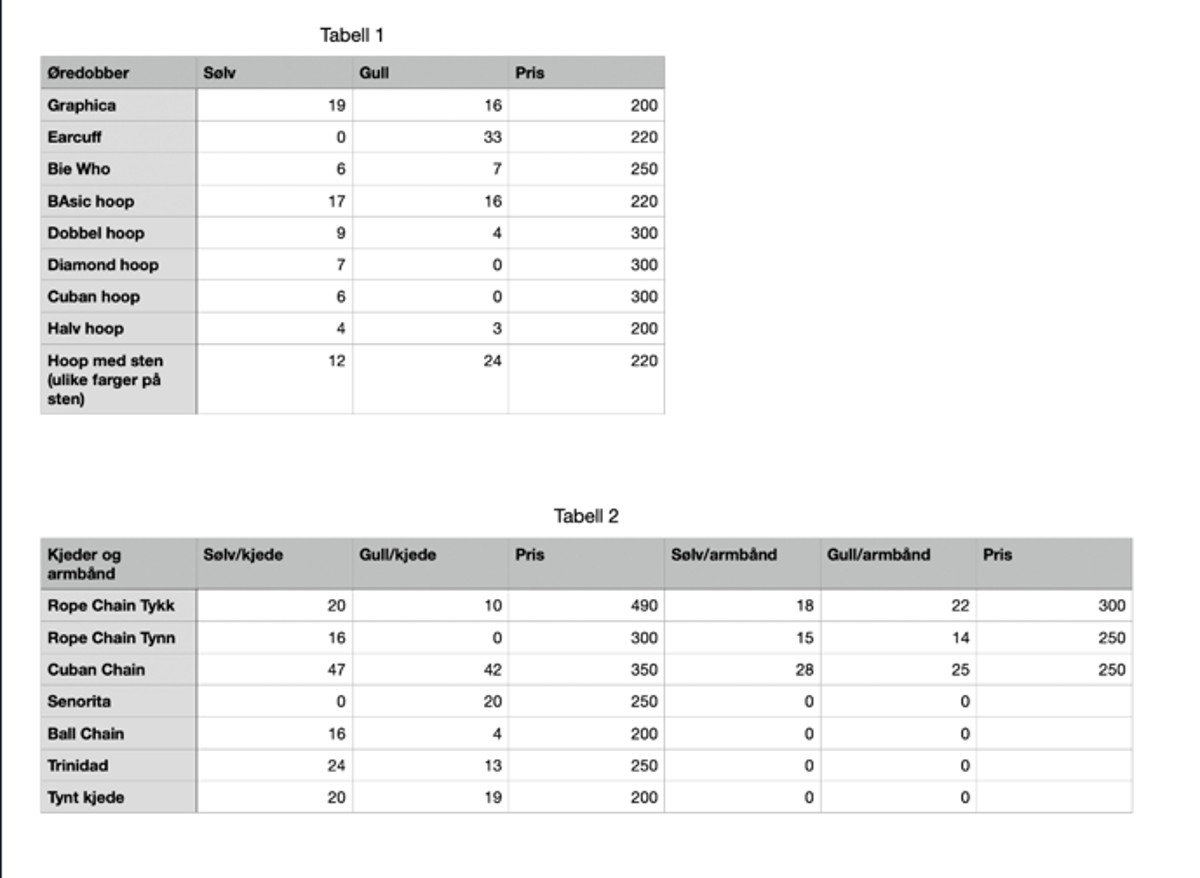Click the Øredobber header cell
Viewport: 1200px width, 878px height.
click(118, 73)
